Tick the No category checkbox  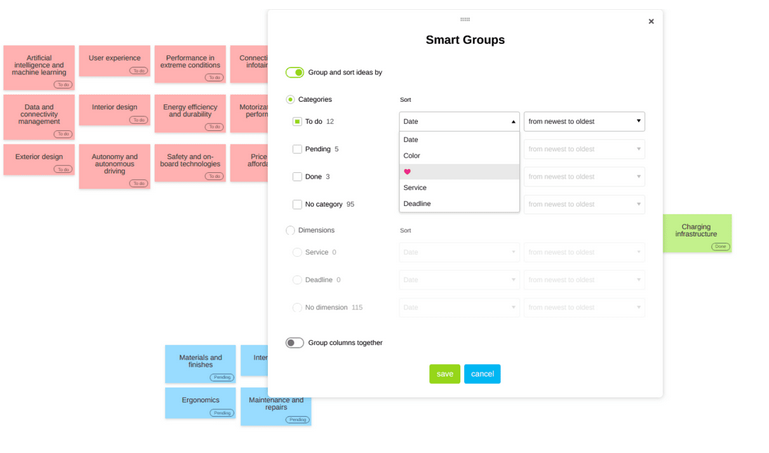297,204
